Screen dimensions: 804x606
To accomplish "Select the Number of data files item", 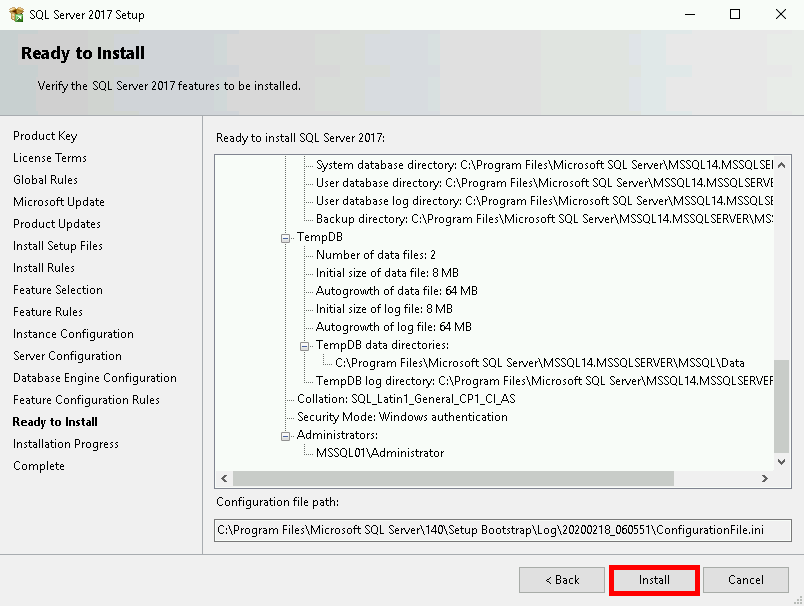I will (376, 256).
